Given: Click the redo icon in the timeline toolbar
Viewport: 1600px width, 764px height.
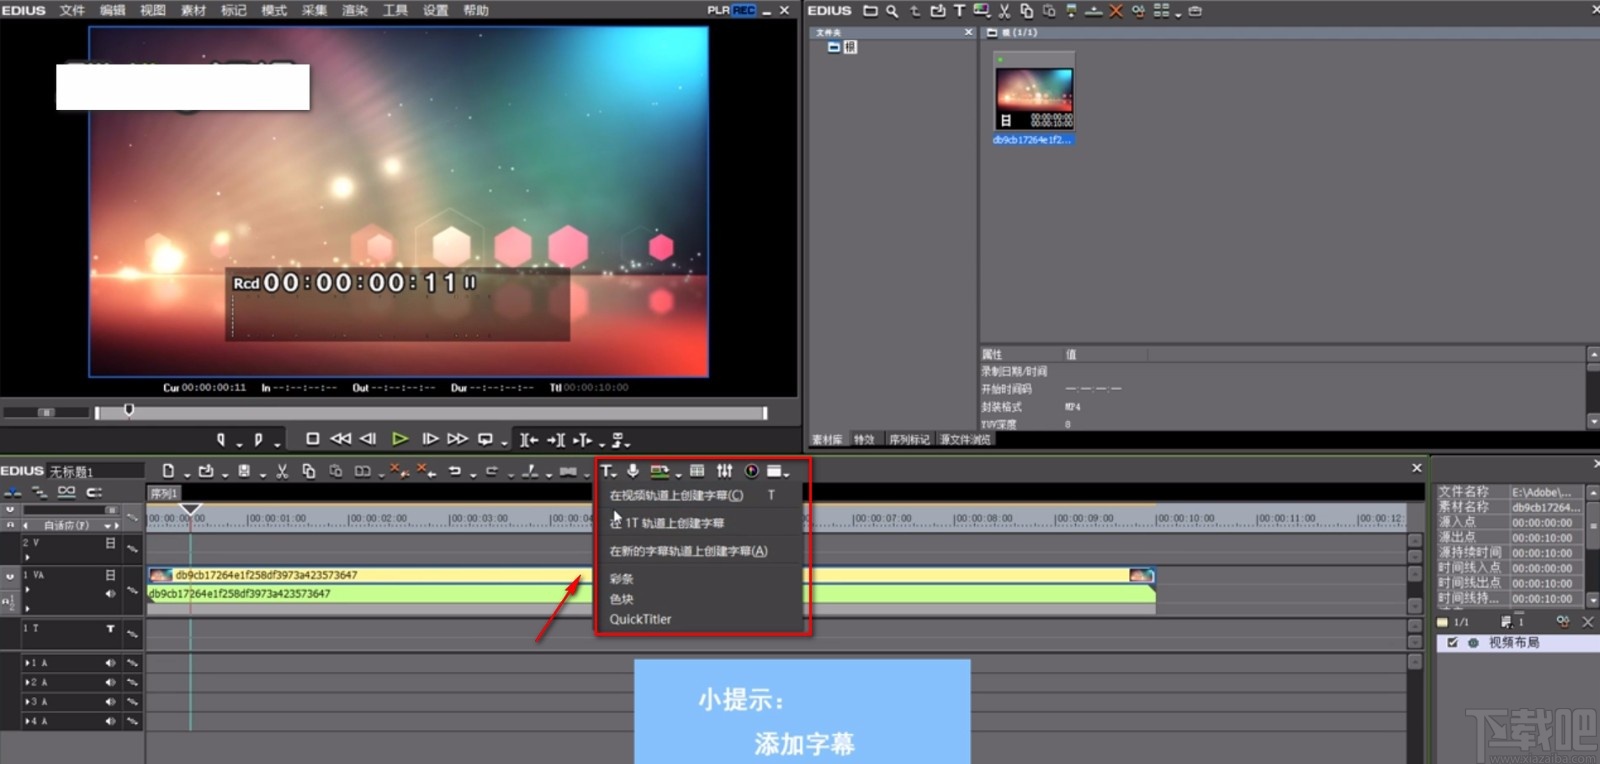Looking at the screenshot, I should point(492,471).
